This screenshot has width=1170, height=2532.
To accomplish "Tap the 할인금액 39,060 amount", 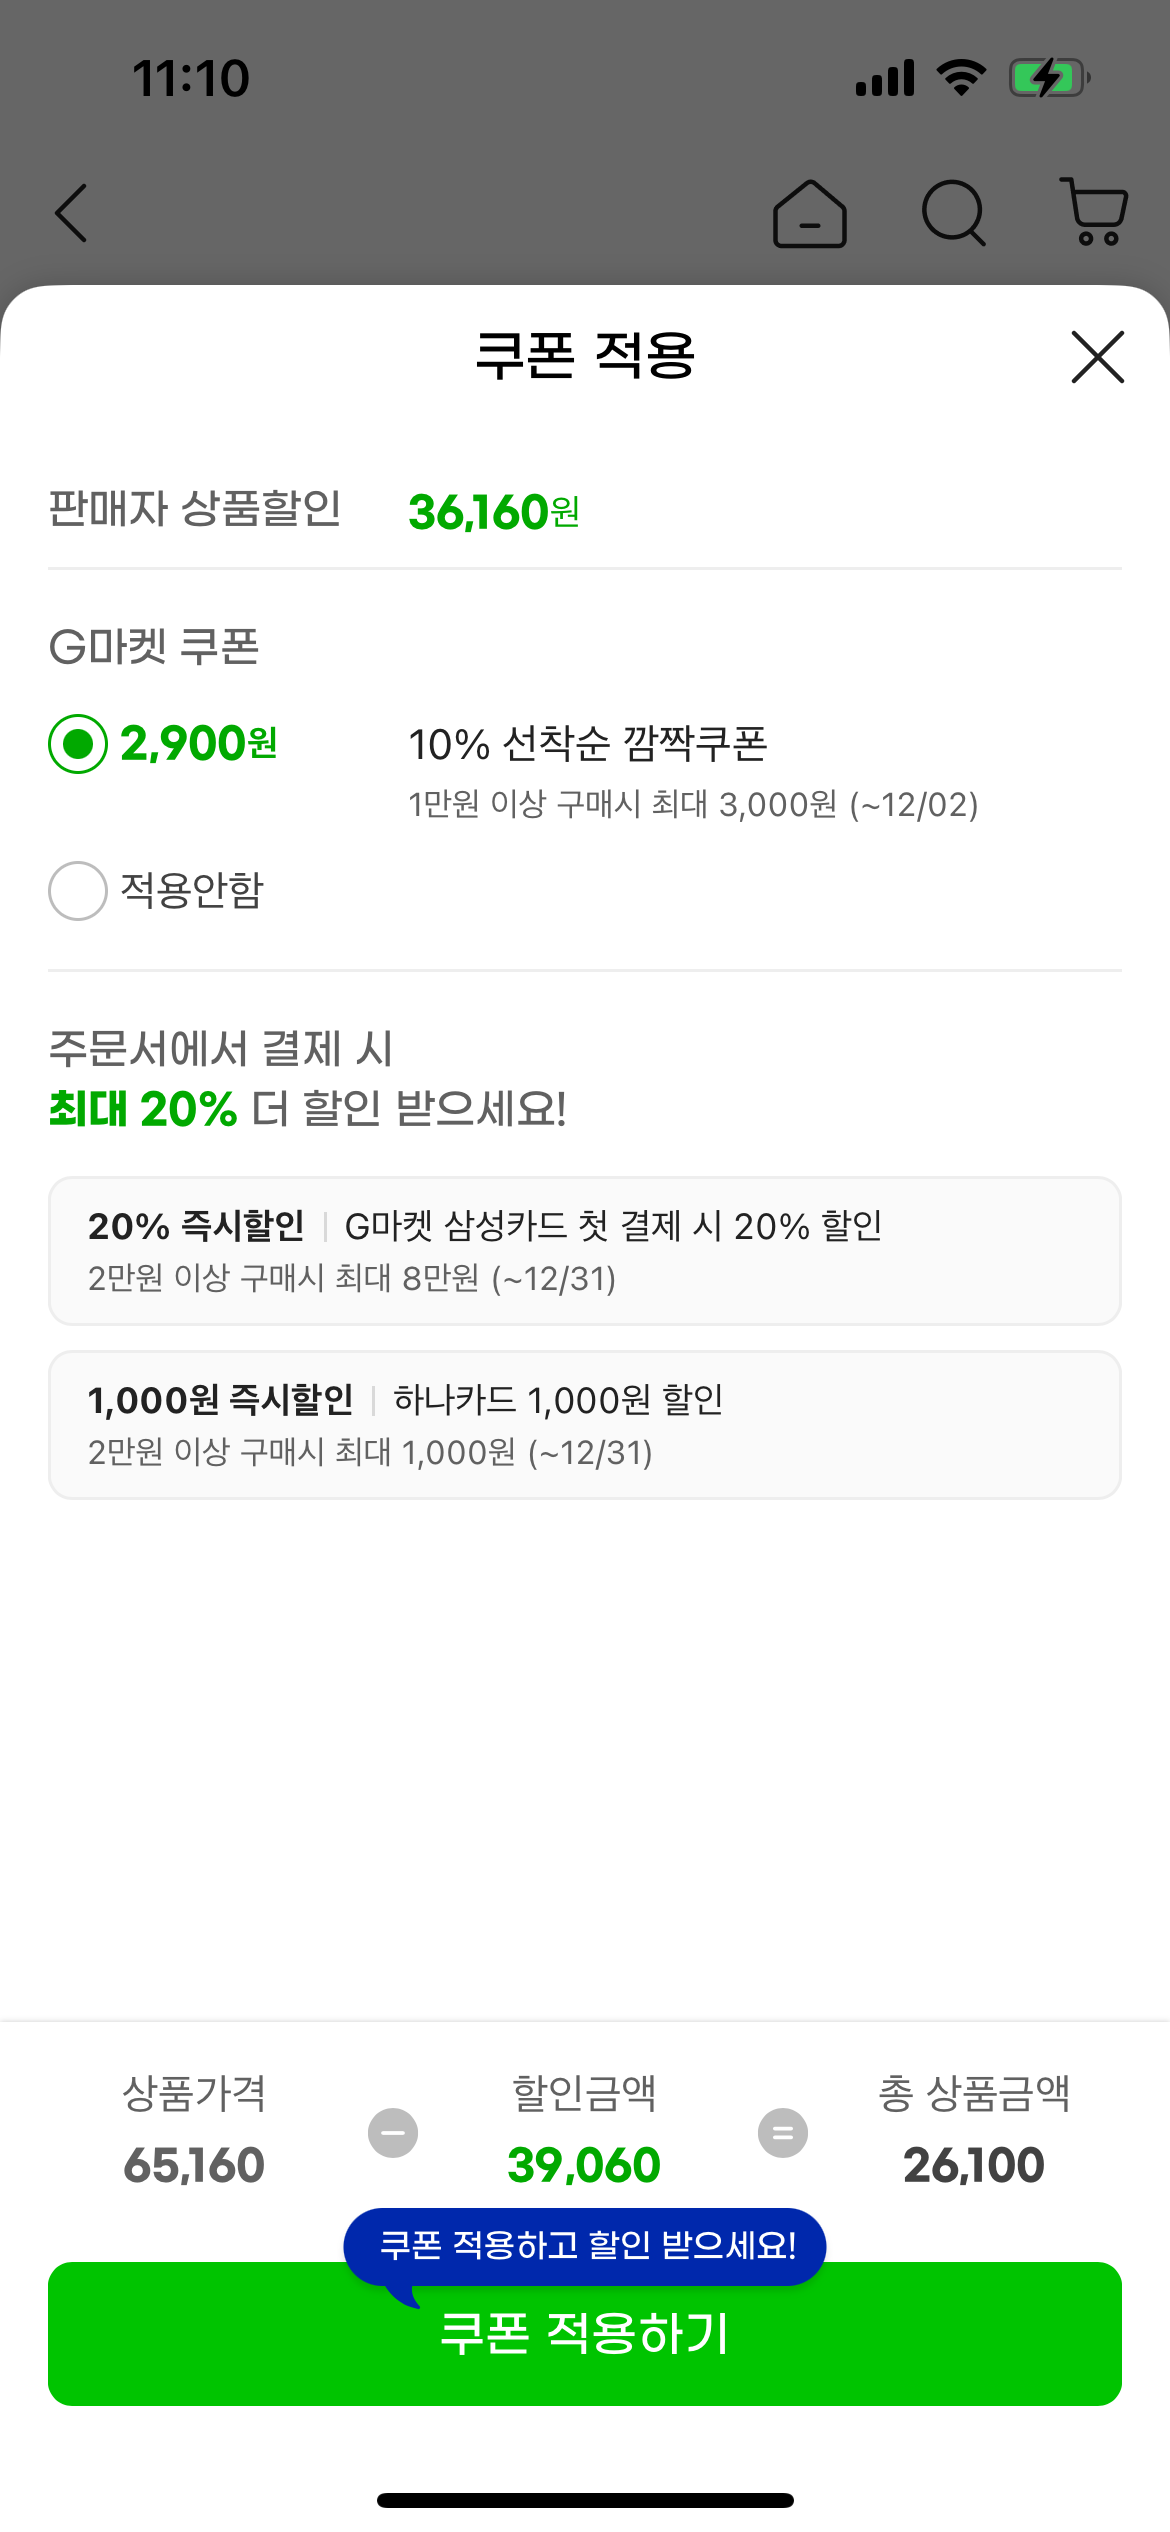I will [x=584, y=2166].
